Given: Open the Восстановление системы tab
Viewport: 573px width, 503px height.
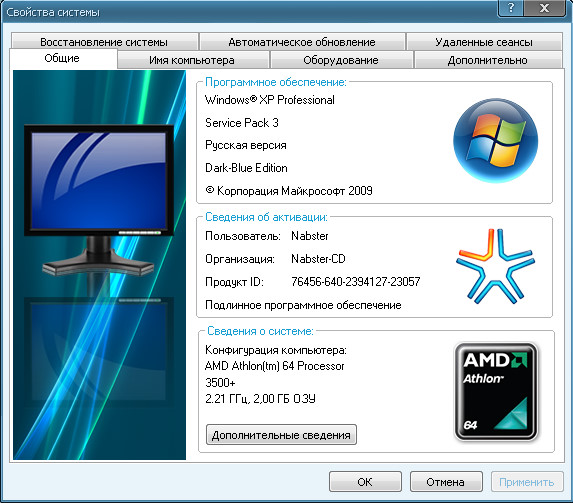Looking at the screenshot, I should tap(105, 42).
